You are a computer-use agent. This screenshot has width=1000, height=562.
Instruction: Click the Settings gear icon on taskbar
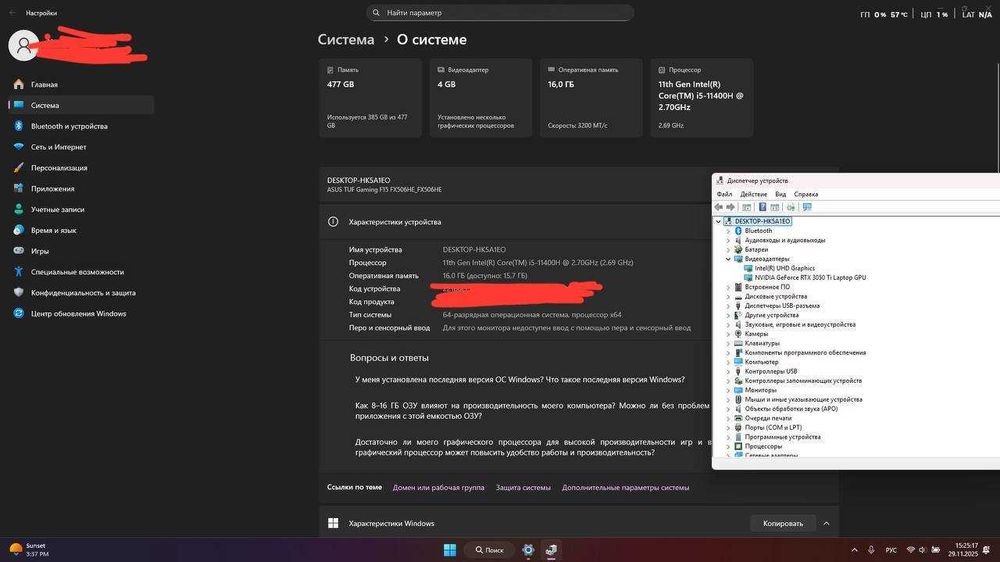coord(528,550)
